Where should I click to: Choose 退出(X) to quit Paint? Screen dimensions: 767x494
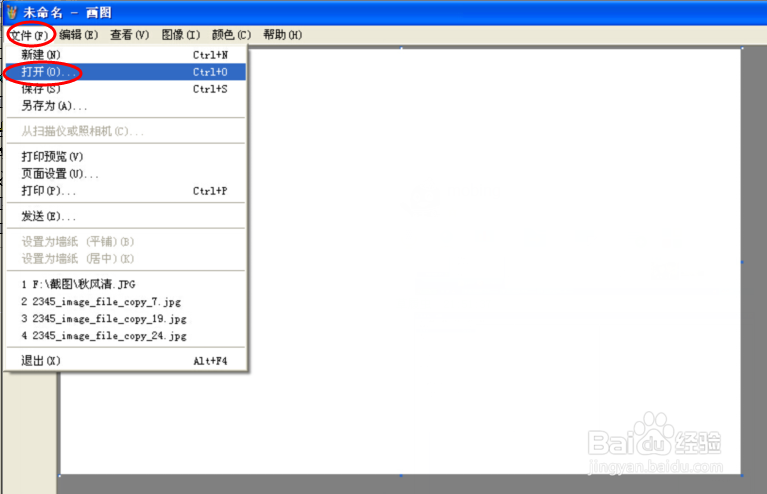click(126, 361)
